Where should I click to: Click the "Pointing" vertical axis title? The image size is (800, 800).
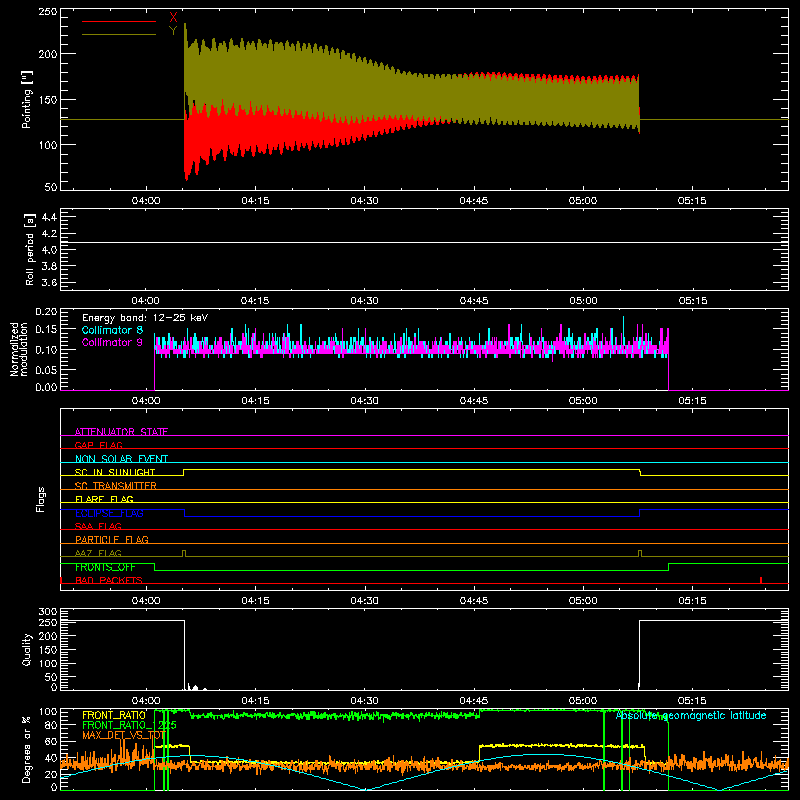(x=27, y=99)
